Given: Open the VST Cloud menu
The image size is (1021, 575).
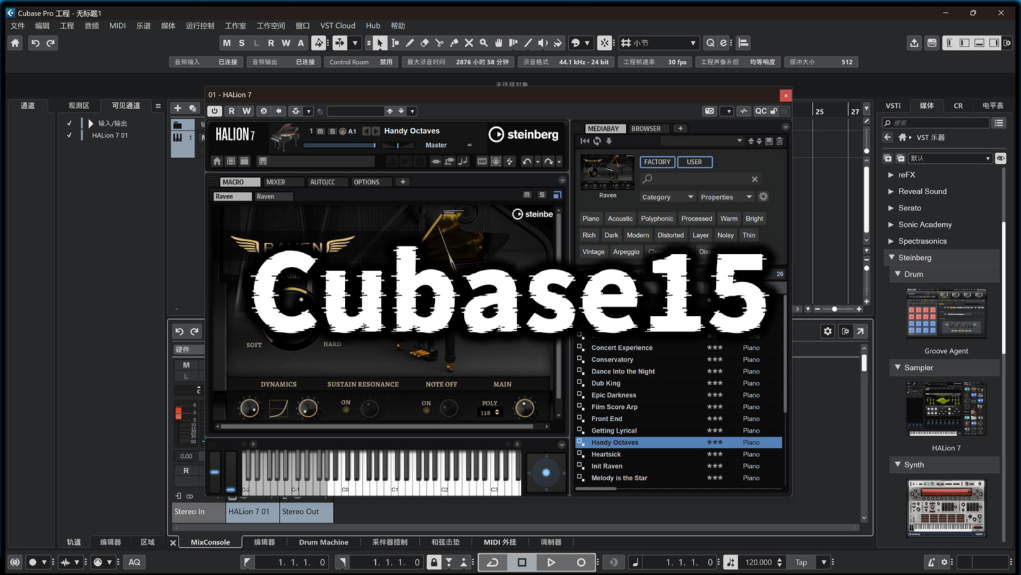Looking at the screenshot, I should (337, 25).
